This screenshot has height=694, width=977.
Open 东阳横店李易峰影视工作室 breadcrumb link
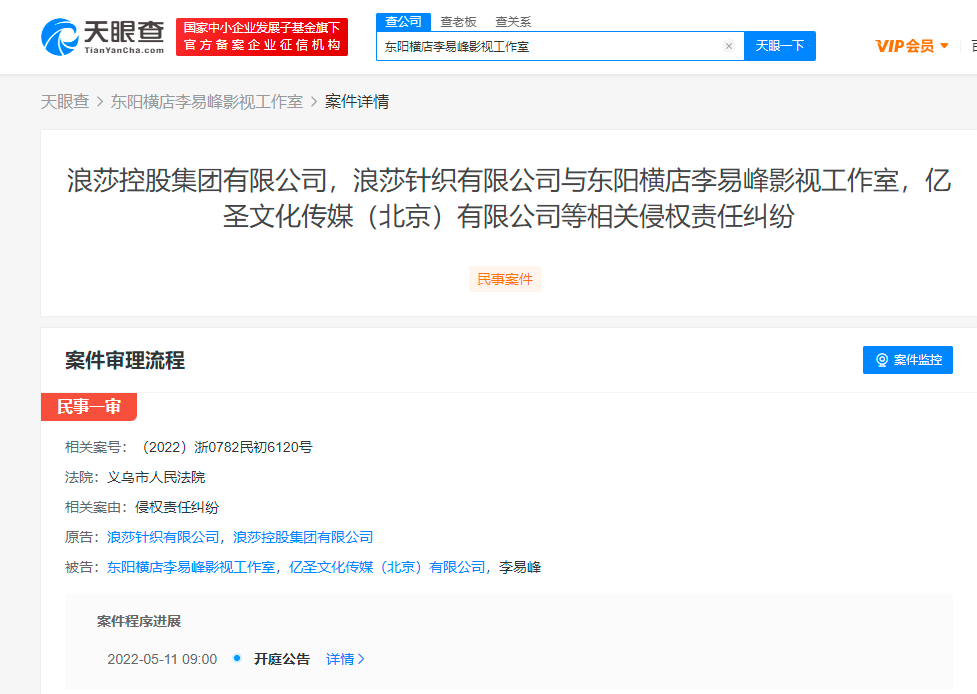207,102
